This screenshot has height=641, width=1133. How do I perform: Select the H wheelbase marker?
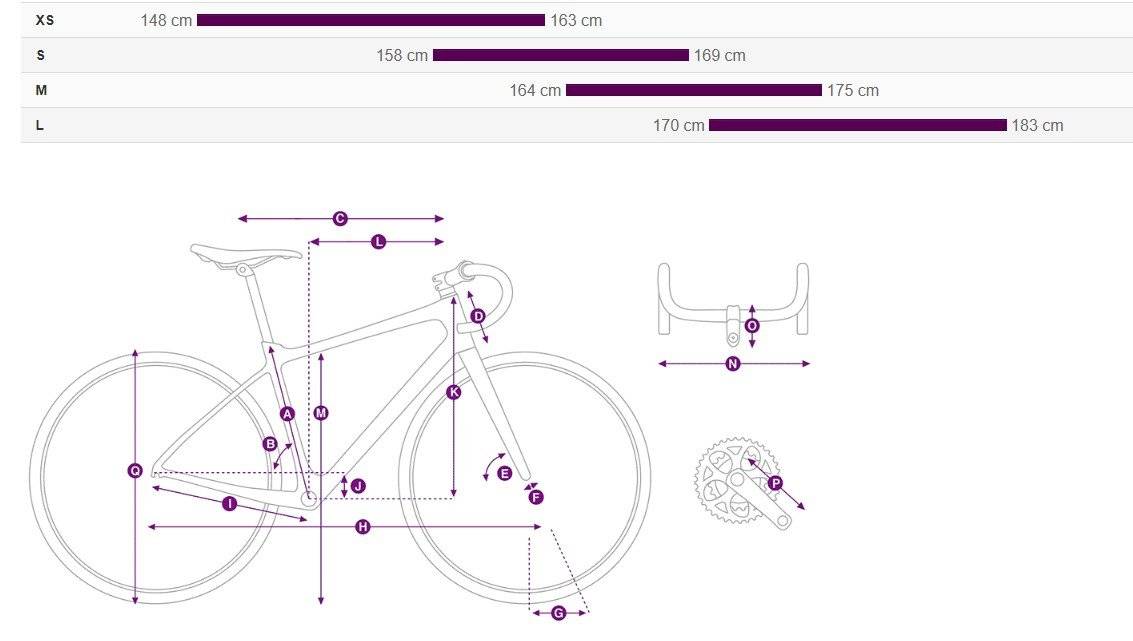pyautogui.click(x=363, y=527)
